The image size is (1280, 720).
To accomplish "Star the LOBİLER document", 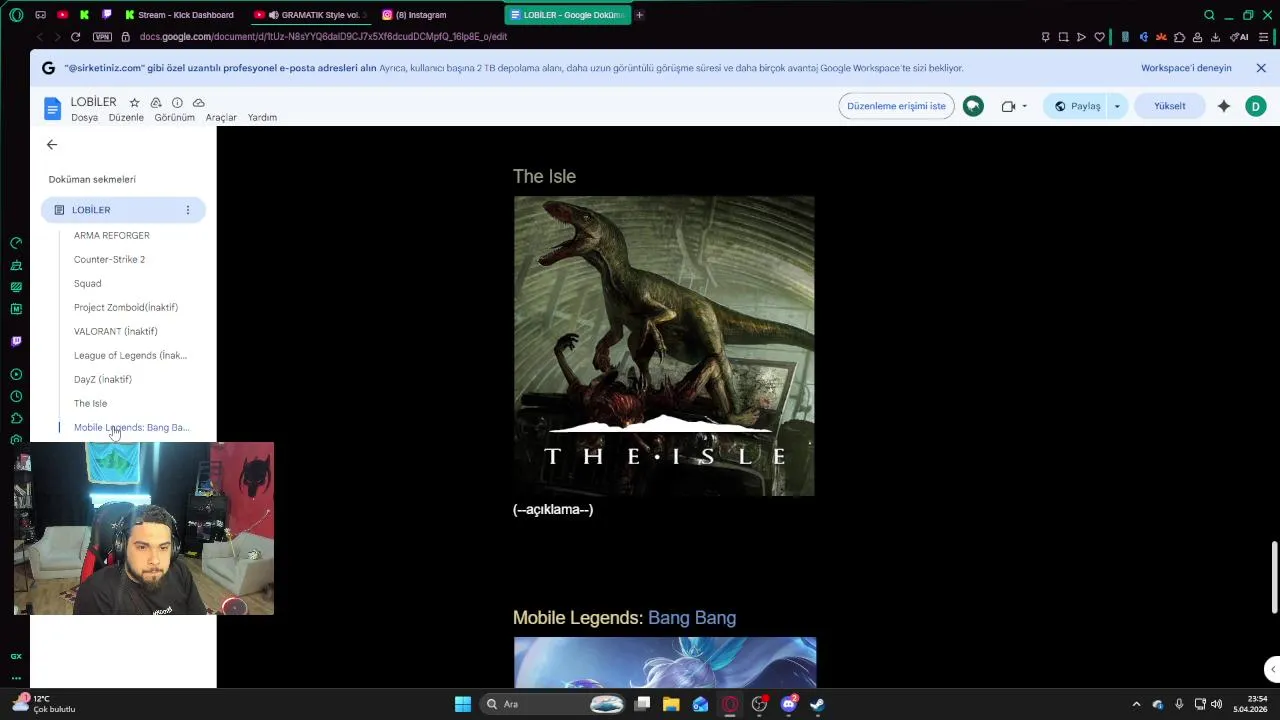I will coord(134,103).
